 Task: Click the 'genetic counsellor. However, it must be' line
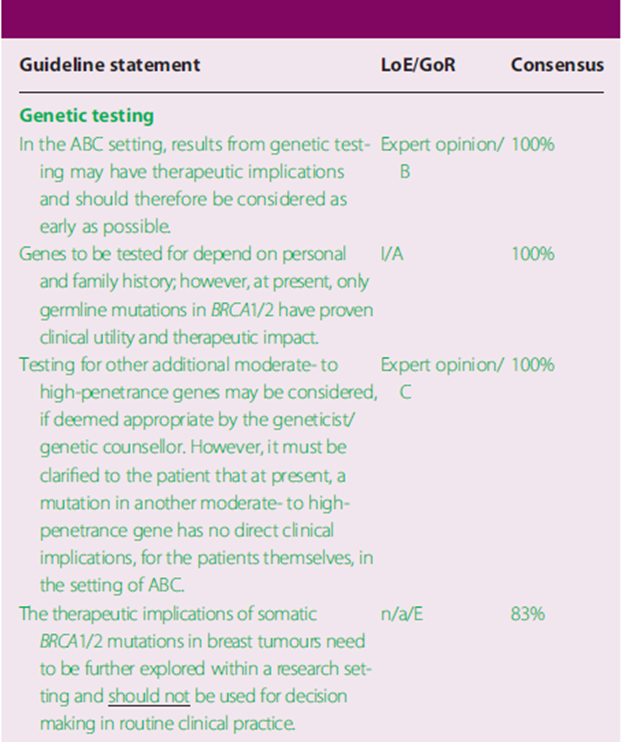click(x=187, y=447)
